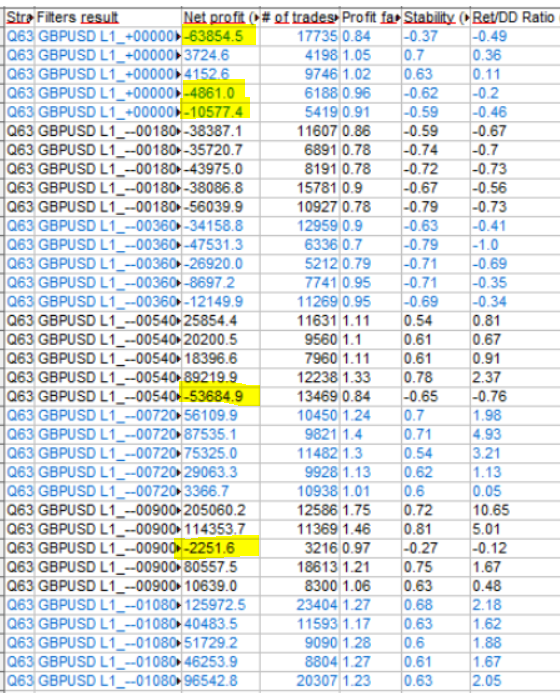Click Ret/DD ratio cell 10.65
560x693 pixels.
[x=515, y=510]
